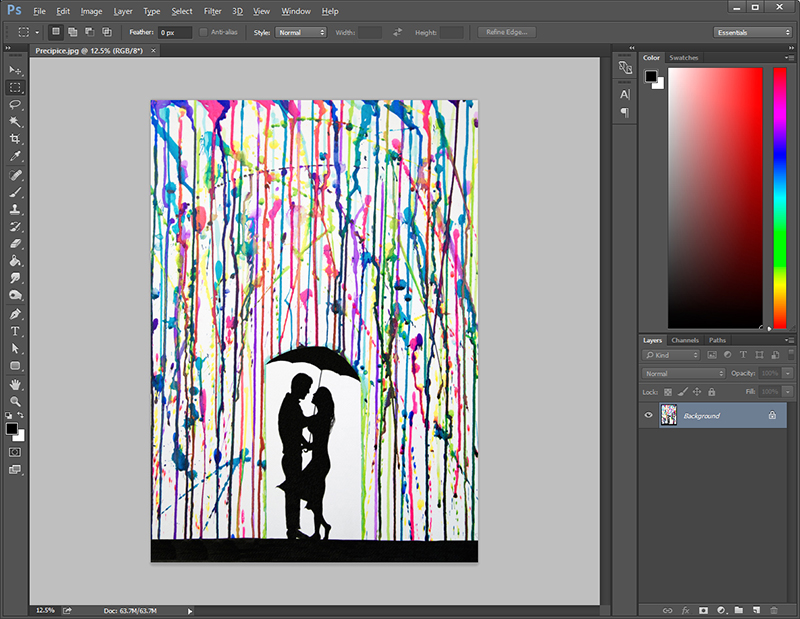The image size is (800, 619).
Task: Select the Paint Bucket tool
Action: [x=15, y=261]
